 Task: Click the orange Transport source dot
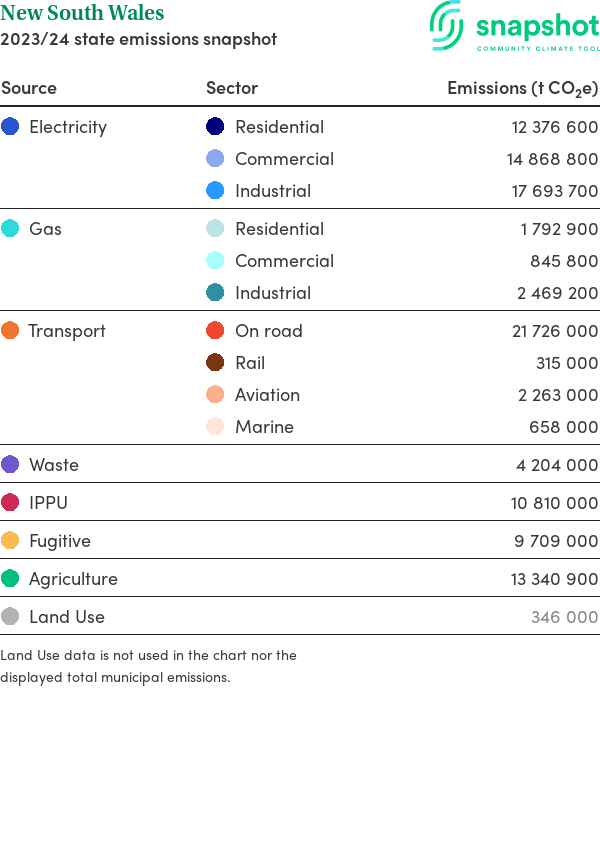coord(11,331)
